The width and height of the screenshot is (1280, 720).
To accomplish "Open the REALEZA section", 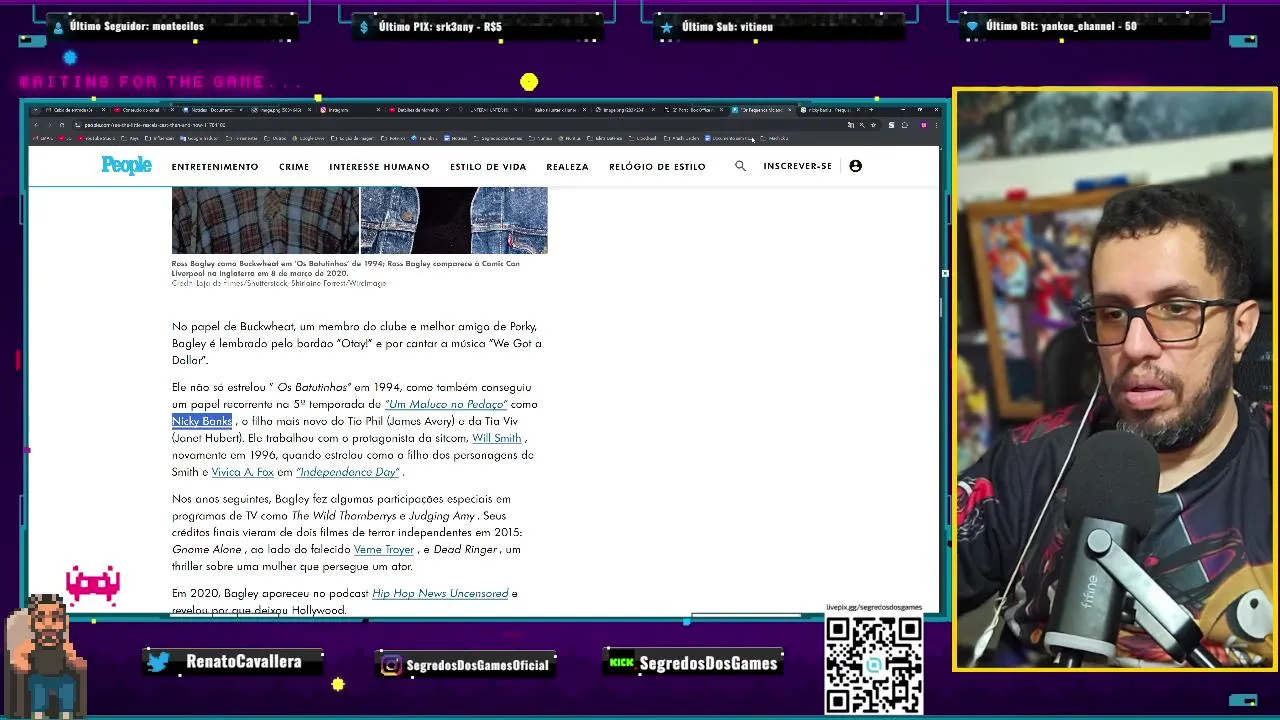I will click(567, 167).
